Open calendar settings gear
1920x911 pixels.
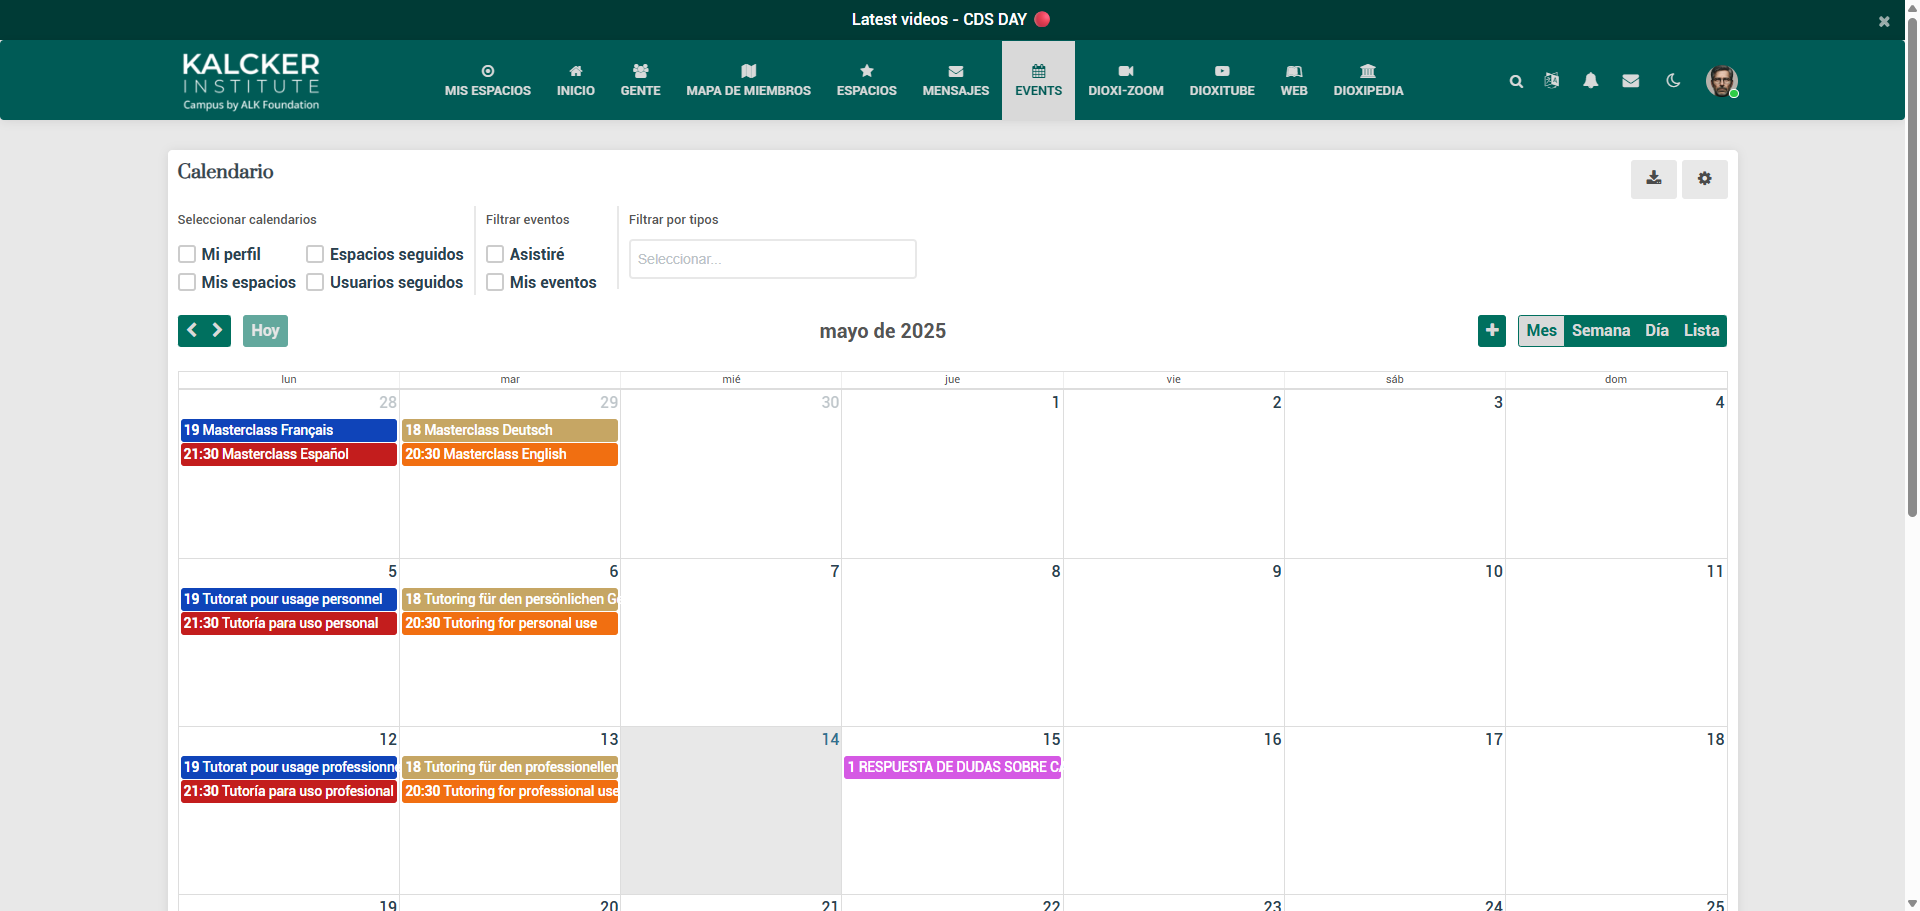click(1704, 179)
